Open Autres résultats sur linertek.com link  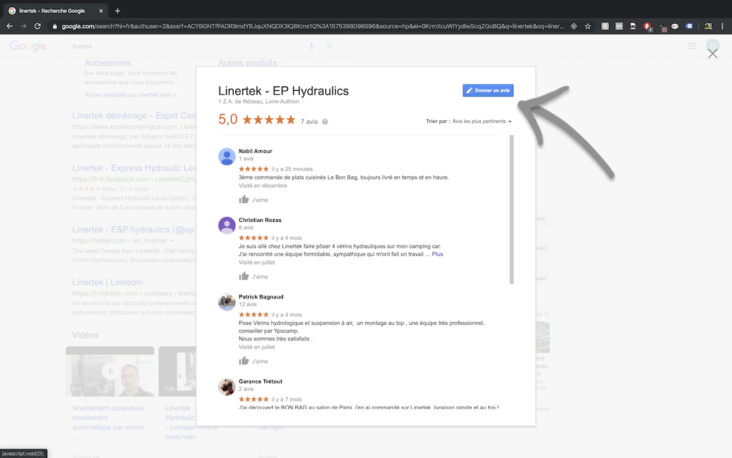(130, 95)
